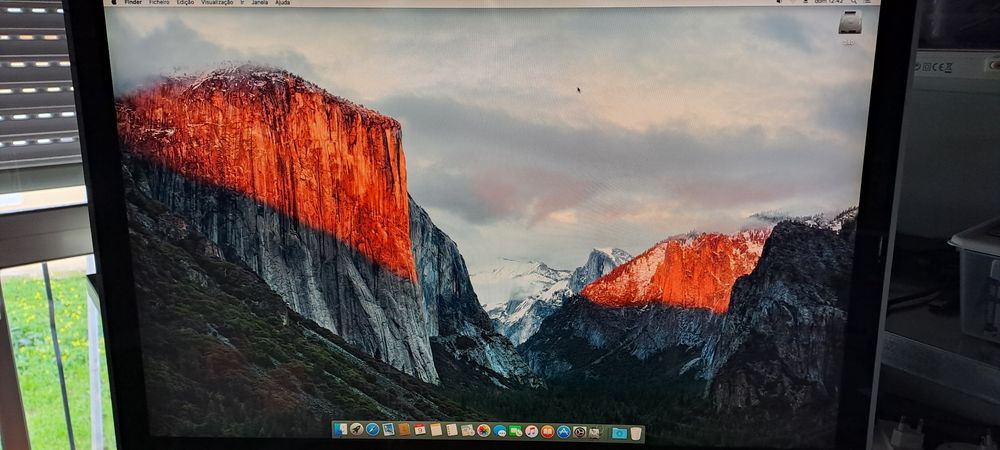Image resolution: width=1000 pixels, height=450 pixels.
Task: Launch Safari from the Dock
Action: point(372,430)
